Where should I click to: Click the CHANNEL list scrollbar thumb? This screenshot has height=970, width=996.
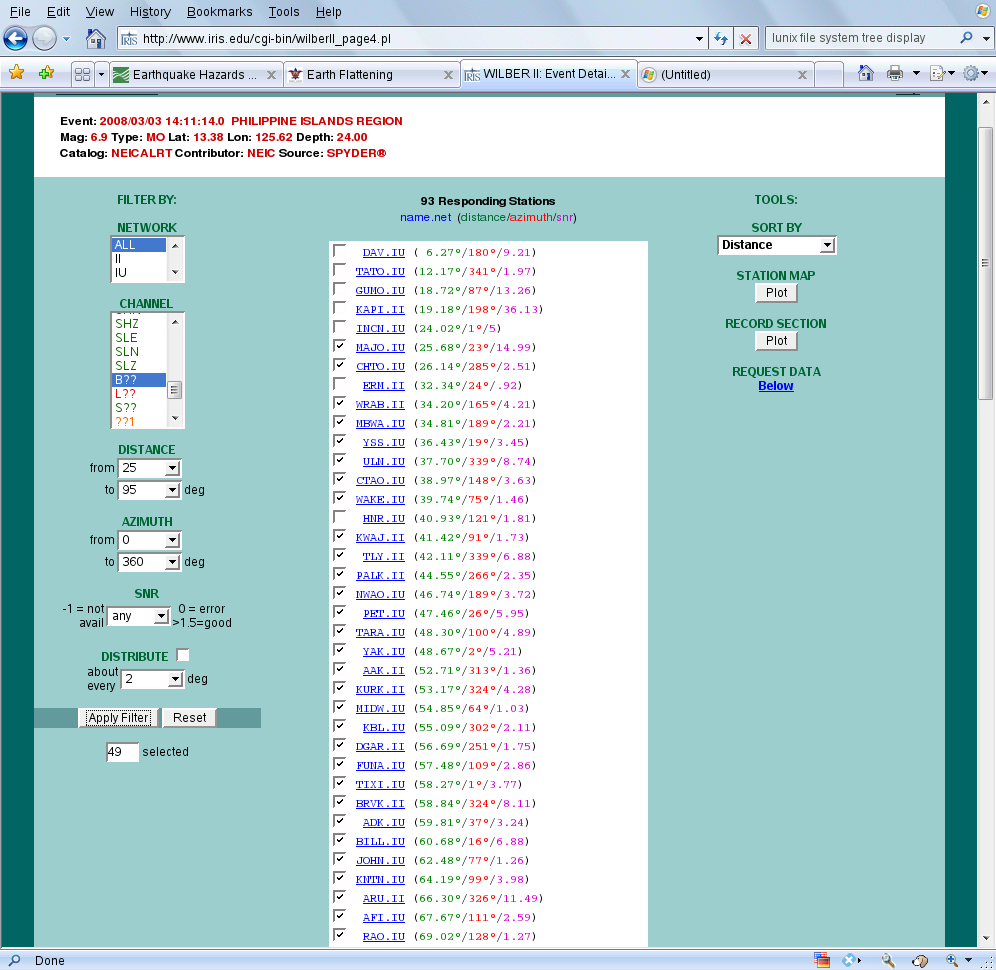pyautogui.click(x=175, y=389)
